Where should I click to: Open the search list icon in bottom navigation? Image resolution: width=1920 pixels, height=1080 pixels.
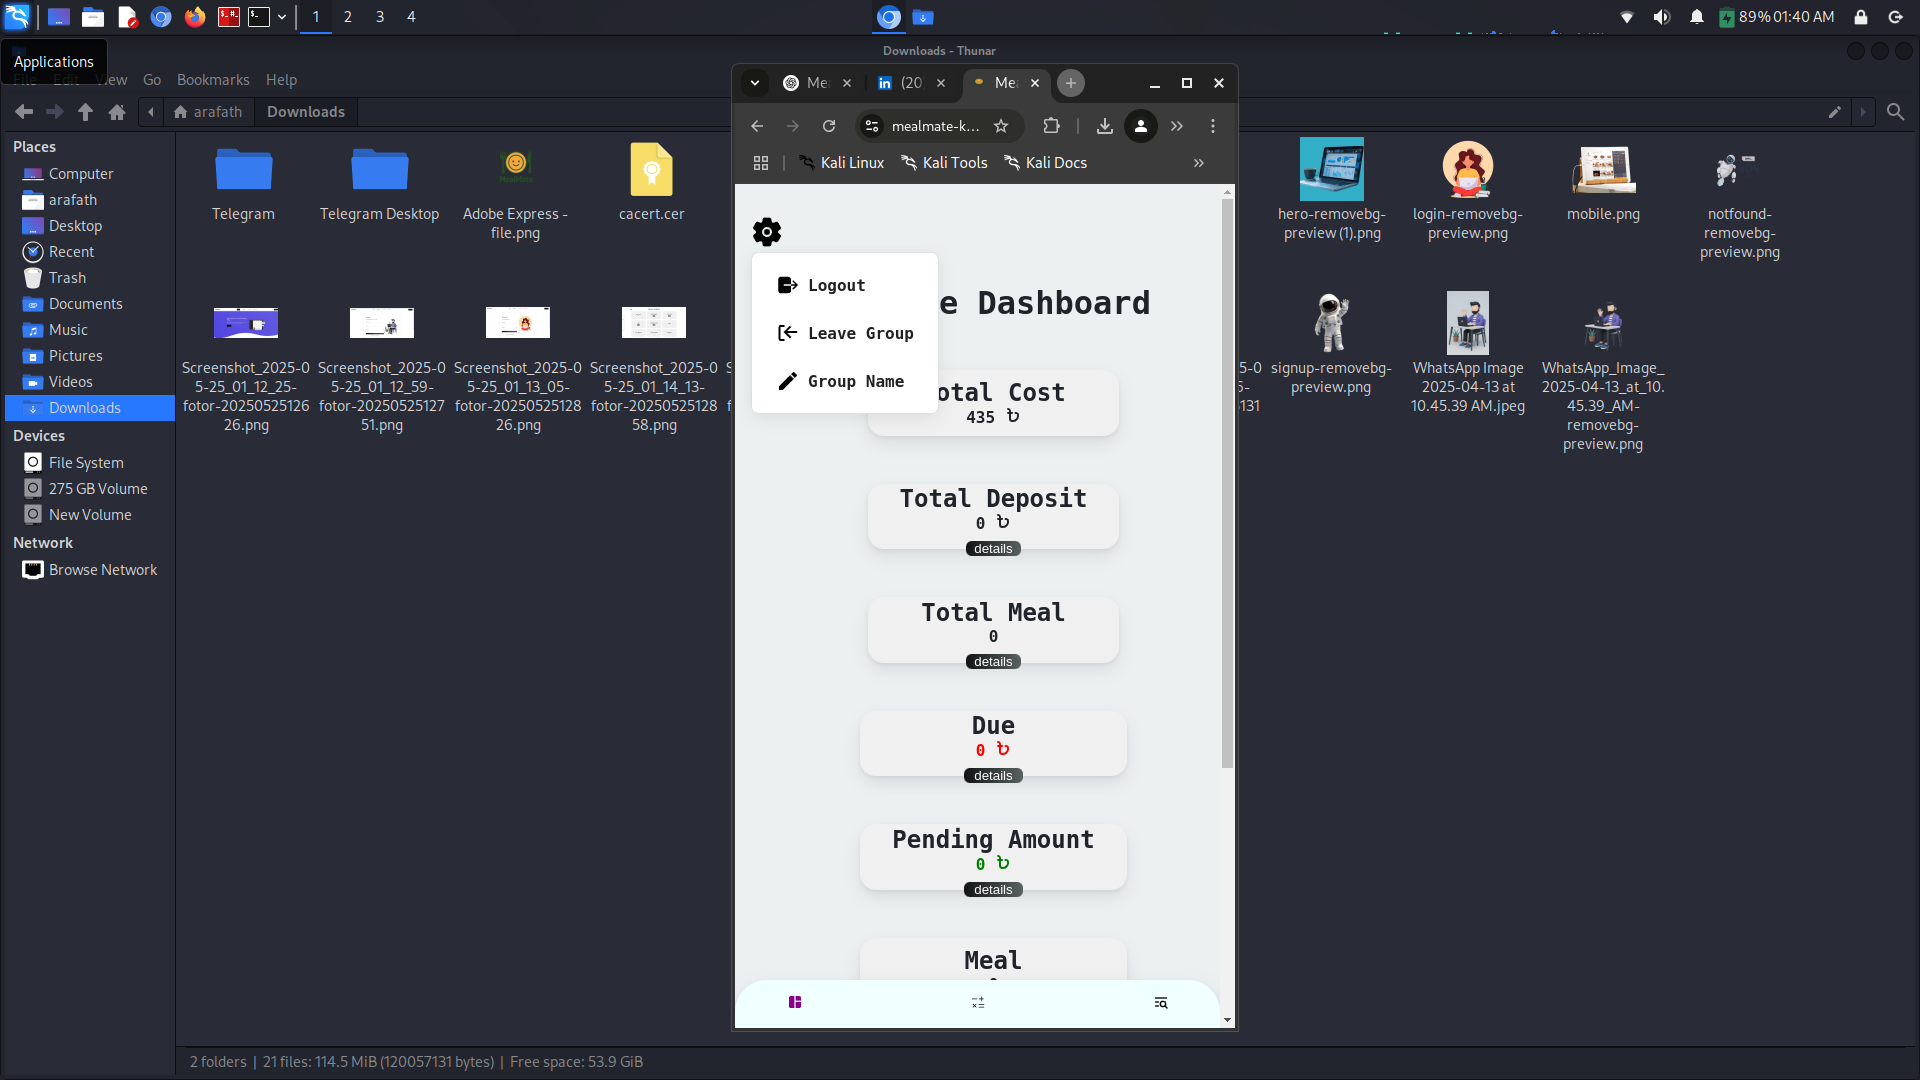(x=1161, y=1002)
